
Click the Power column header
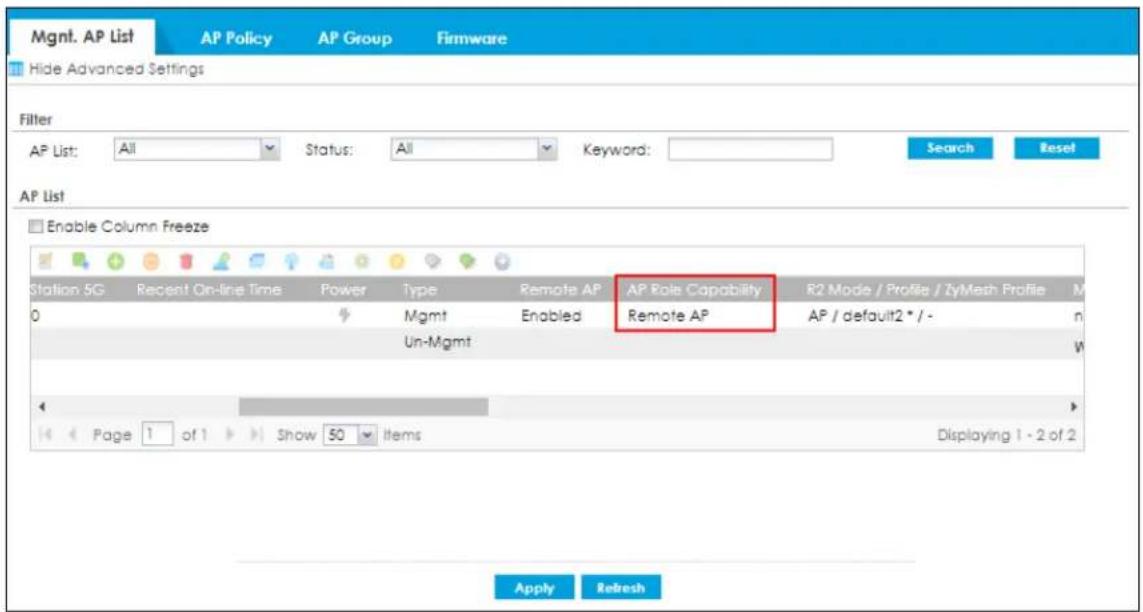pos(343,290)
